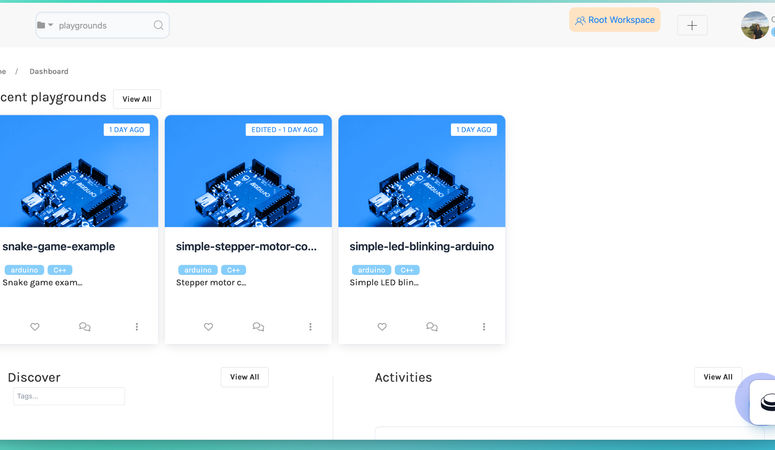Open more options for snake-game-example
The height and width of the screenshot is (450, 775).
coord(137,326)
